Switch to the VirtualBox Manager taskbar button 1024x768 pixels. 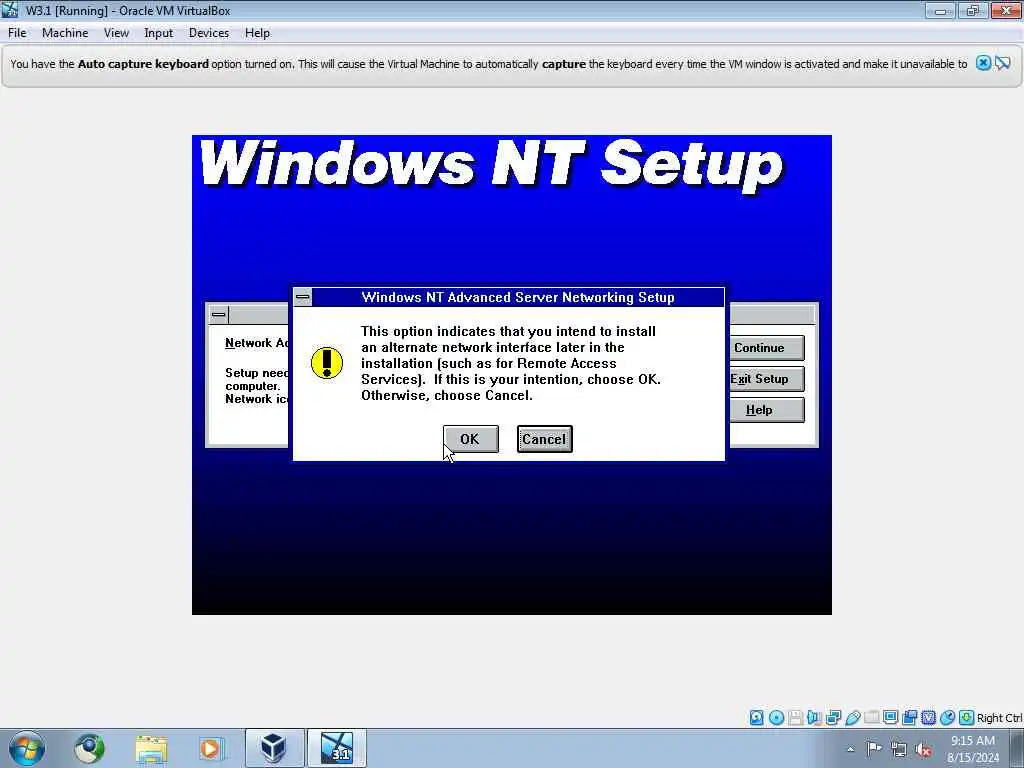click(x=274, y=748)
